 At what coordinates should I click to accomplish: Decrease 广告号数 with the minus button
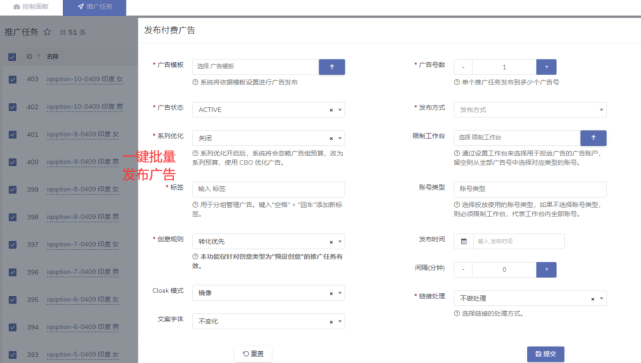463,67
